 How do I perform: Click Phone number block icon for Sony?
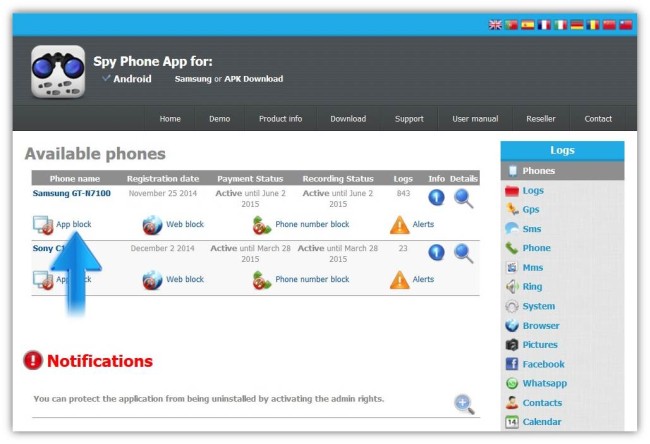tap(262, 280)
